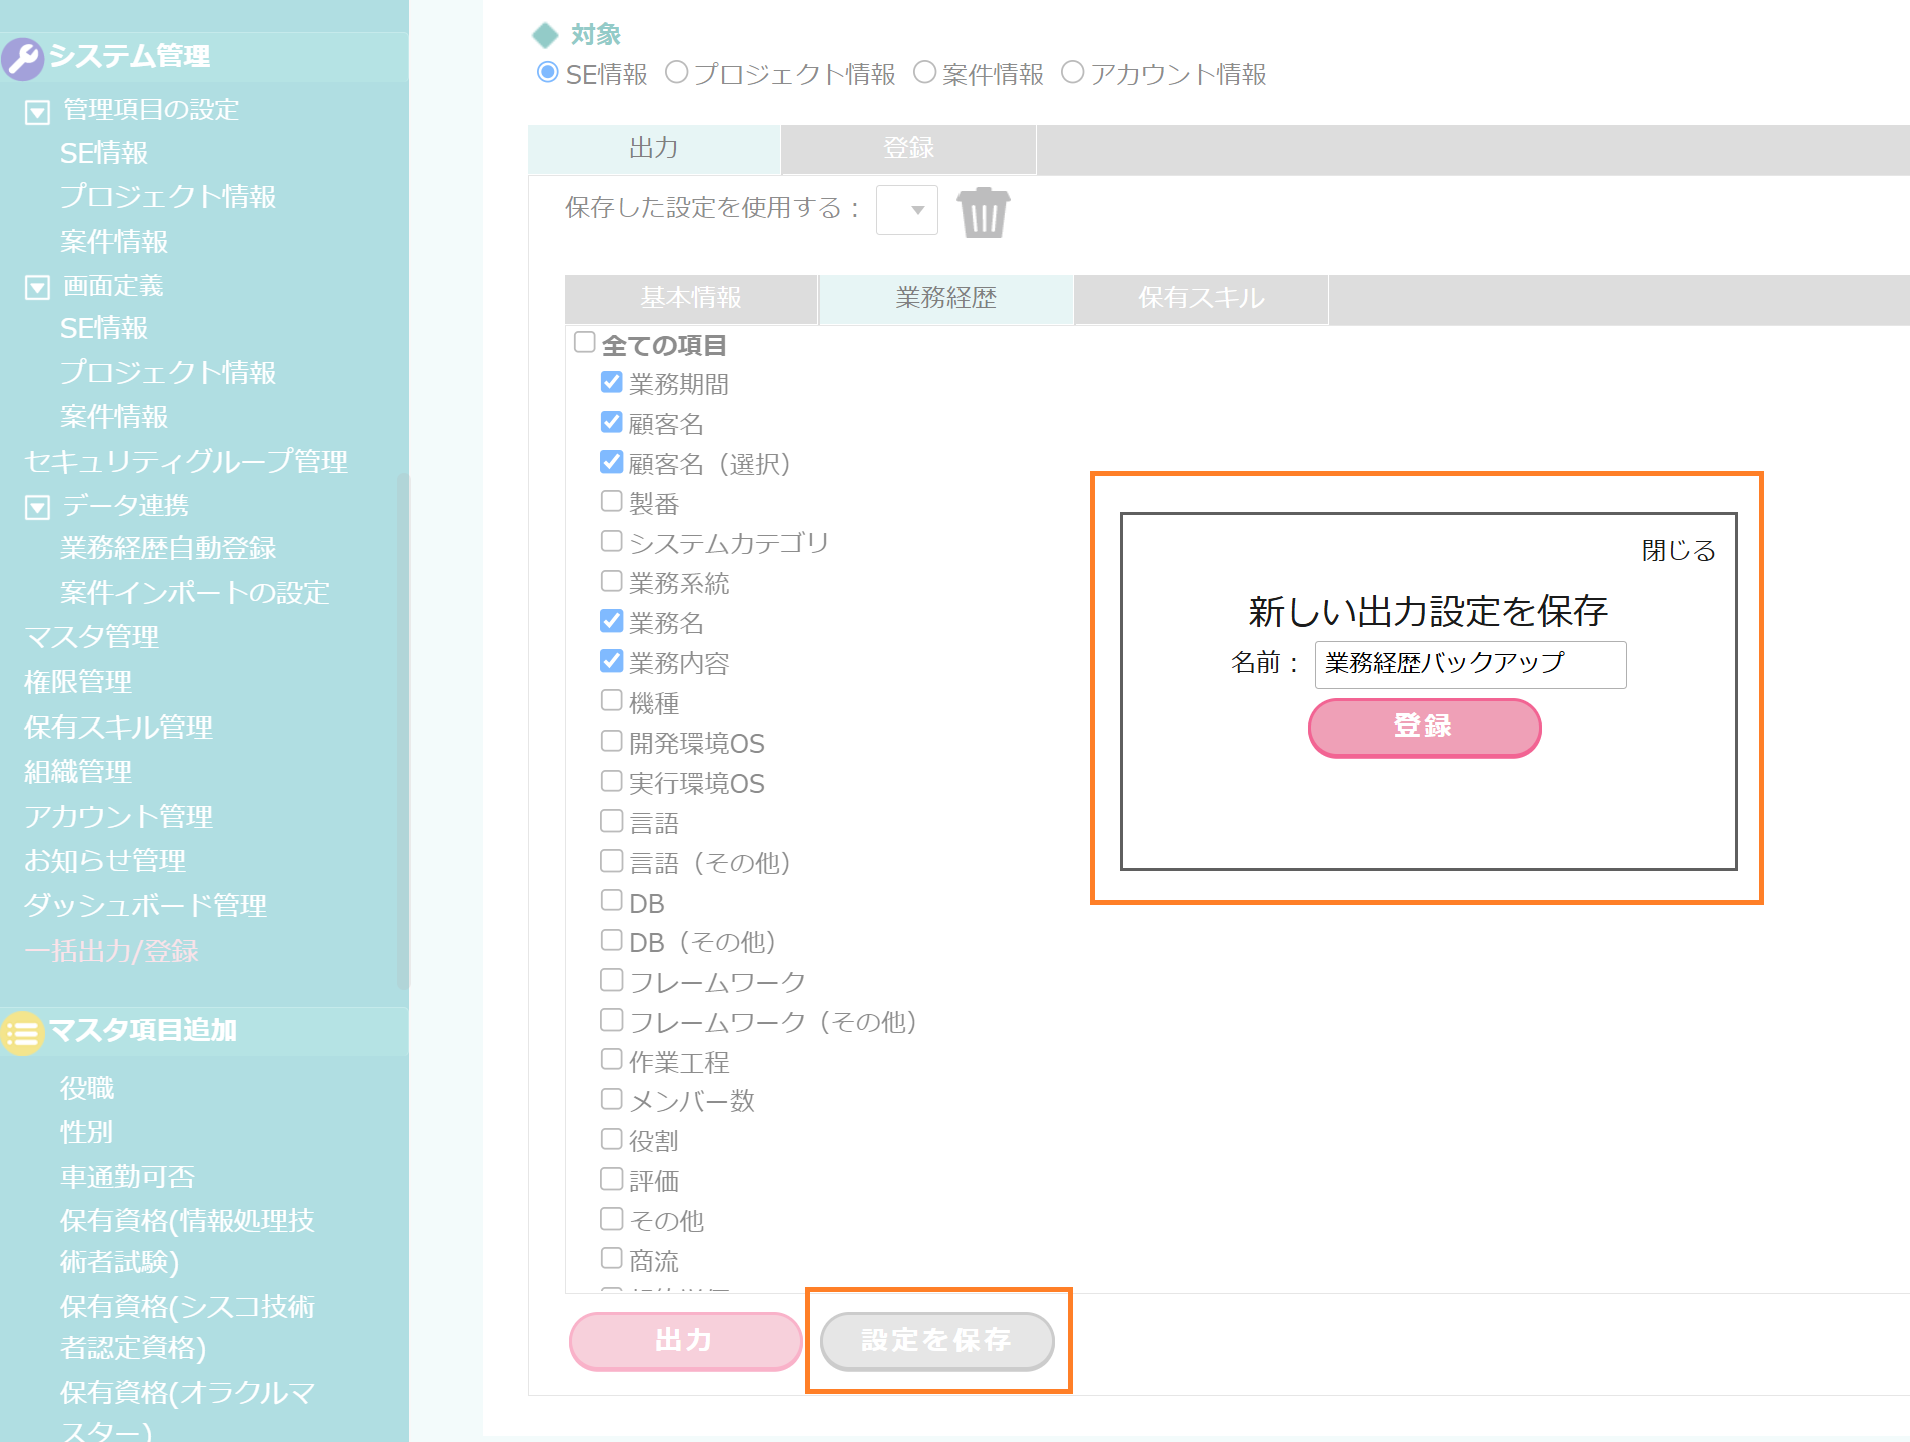This screenshot has width=1910, height=1442.
Task: Open the 保有スキル tab
Action: (x=1200, y=299)
